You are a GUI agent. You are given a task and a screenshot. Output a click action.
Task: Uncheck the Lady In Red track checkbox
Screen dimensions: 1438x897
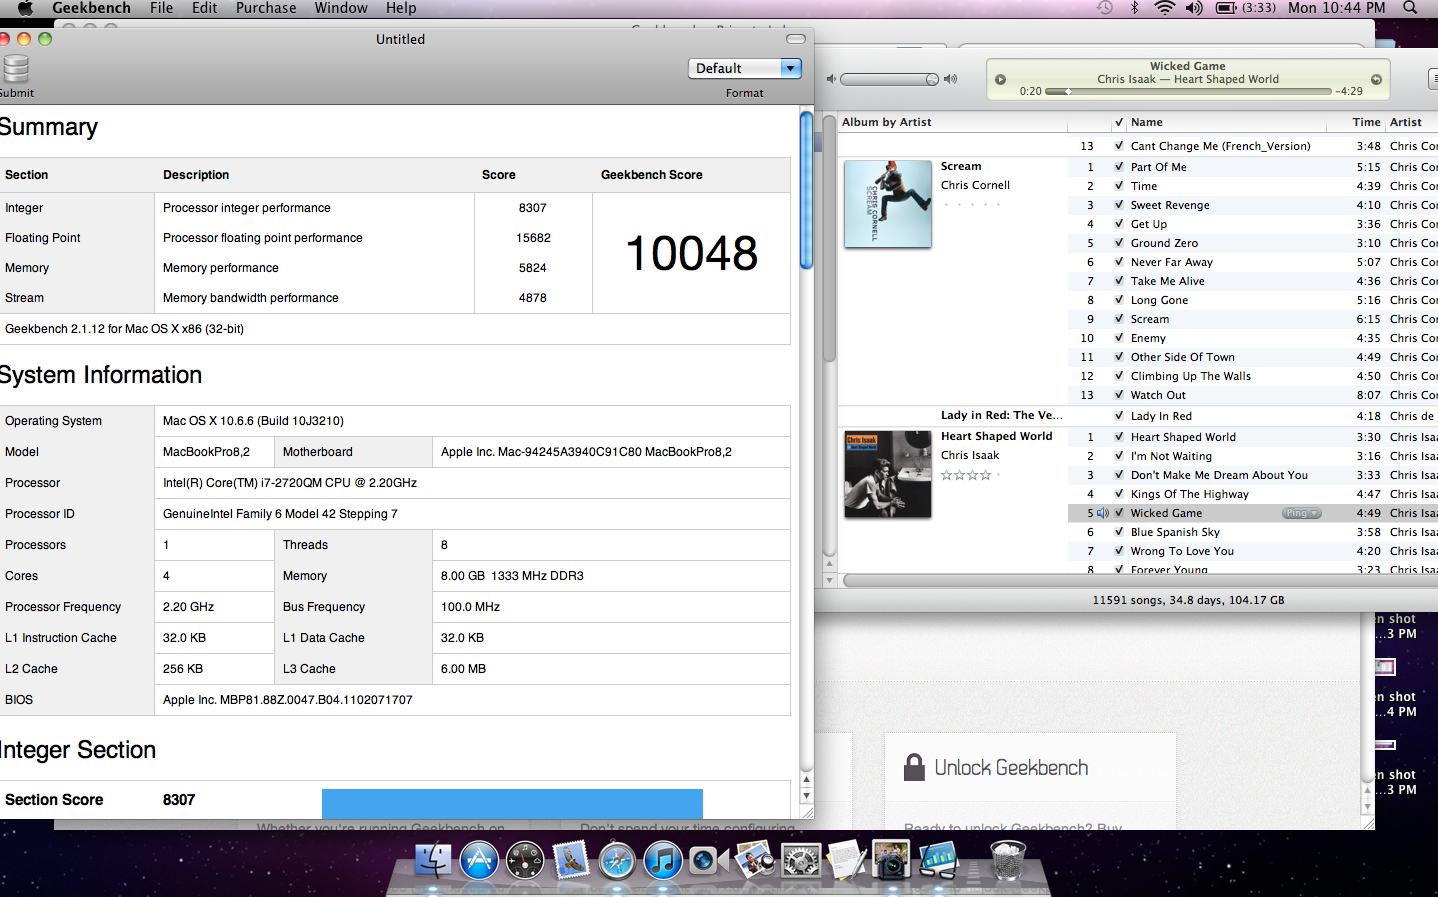tap(1119, 416)
